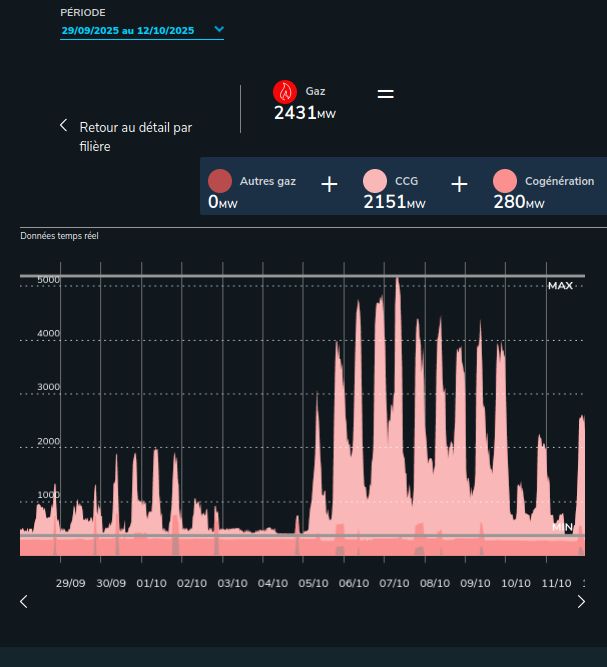
Task: Click the 1000 y-axis label
Action: 48,495
